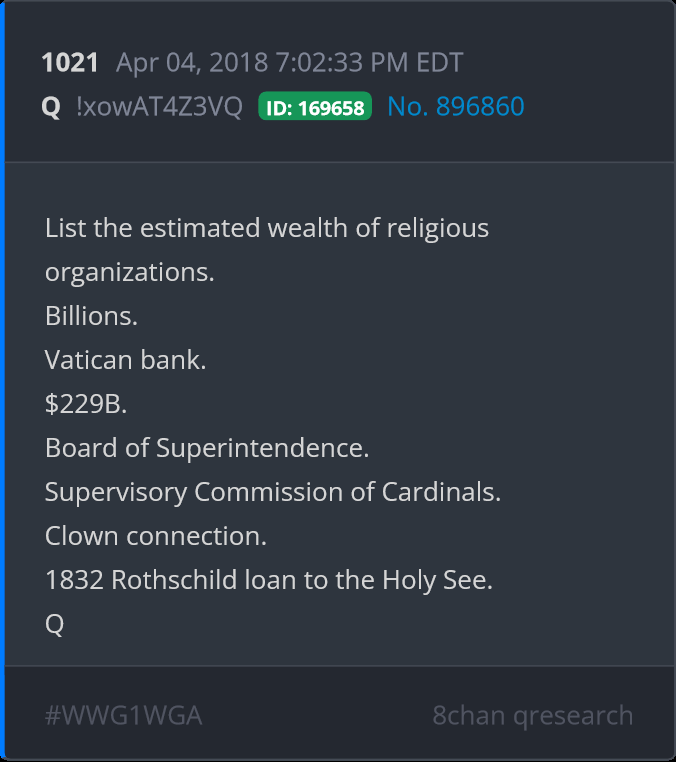Click the '1832 Rothschild loan' line
The width and height of the screenshot is (676, 762).
[x=269, y=580]
